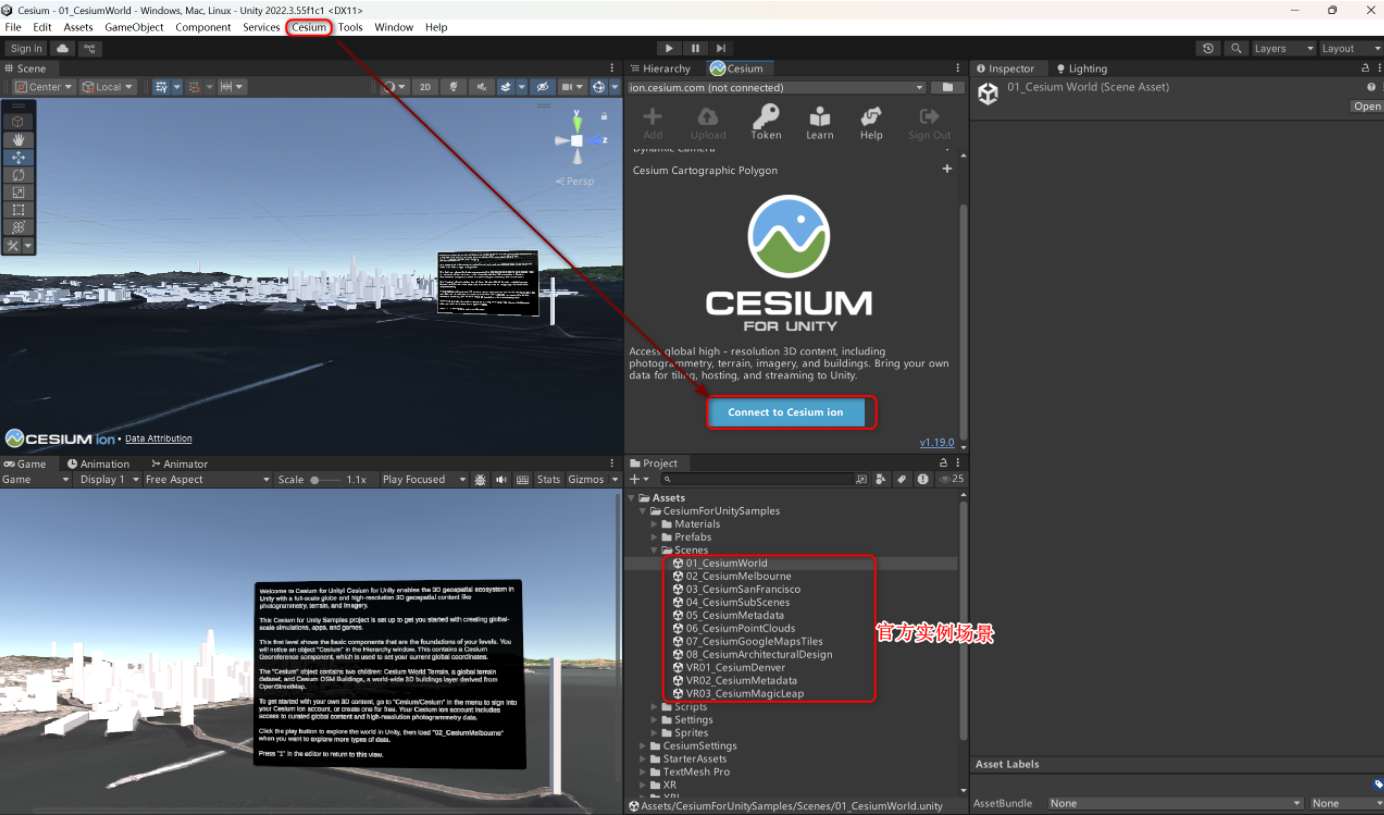Click the v1.19.0 version link

[x=937, y=442]
